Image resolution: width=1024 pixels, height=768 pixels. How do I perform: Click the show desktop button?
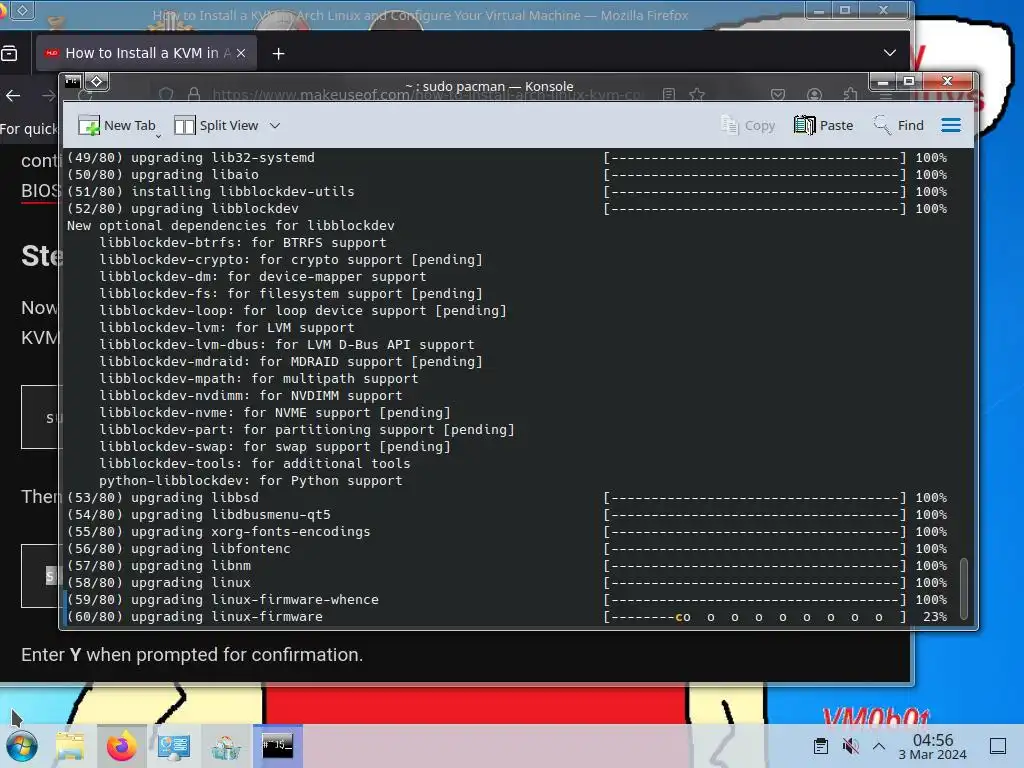[x=998, y=746]
